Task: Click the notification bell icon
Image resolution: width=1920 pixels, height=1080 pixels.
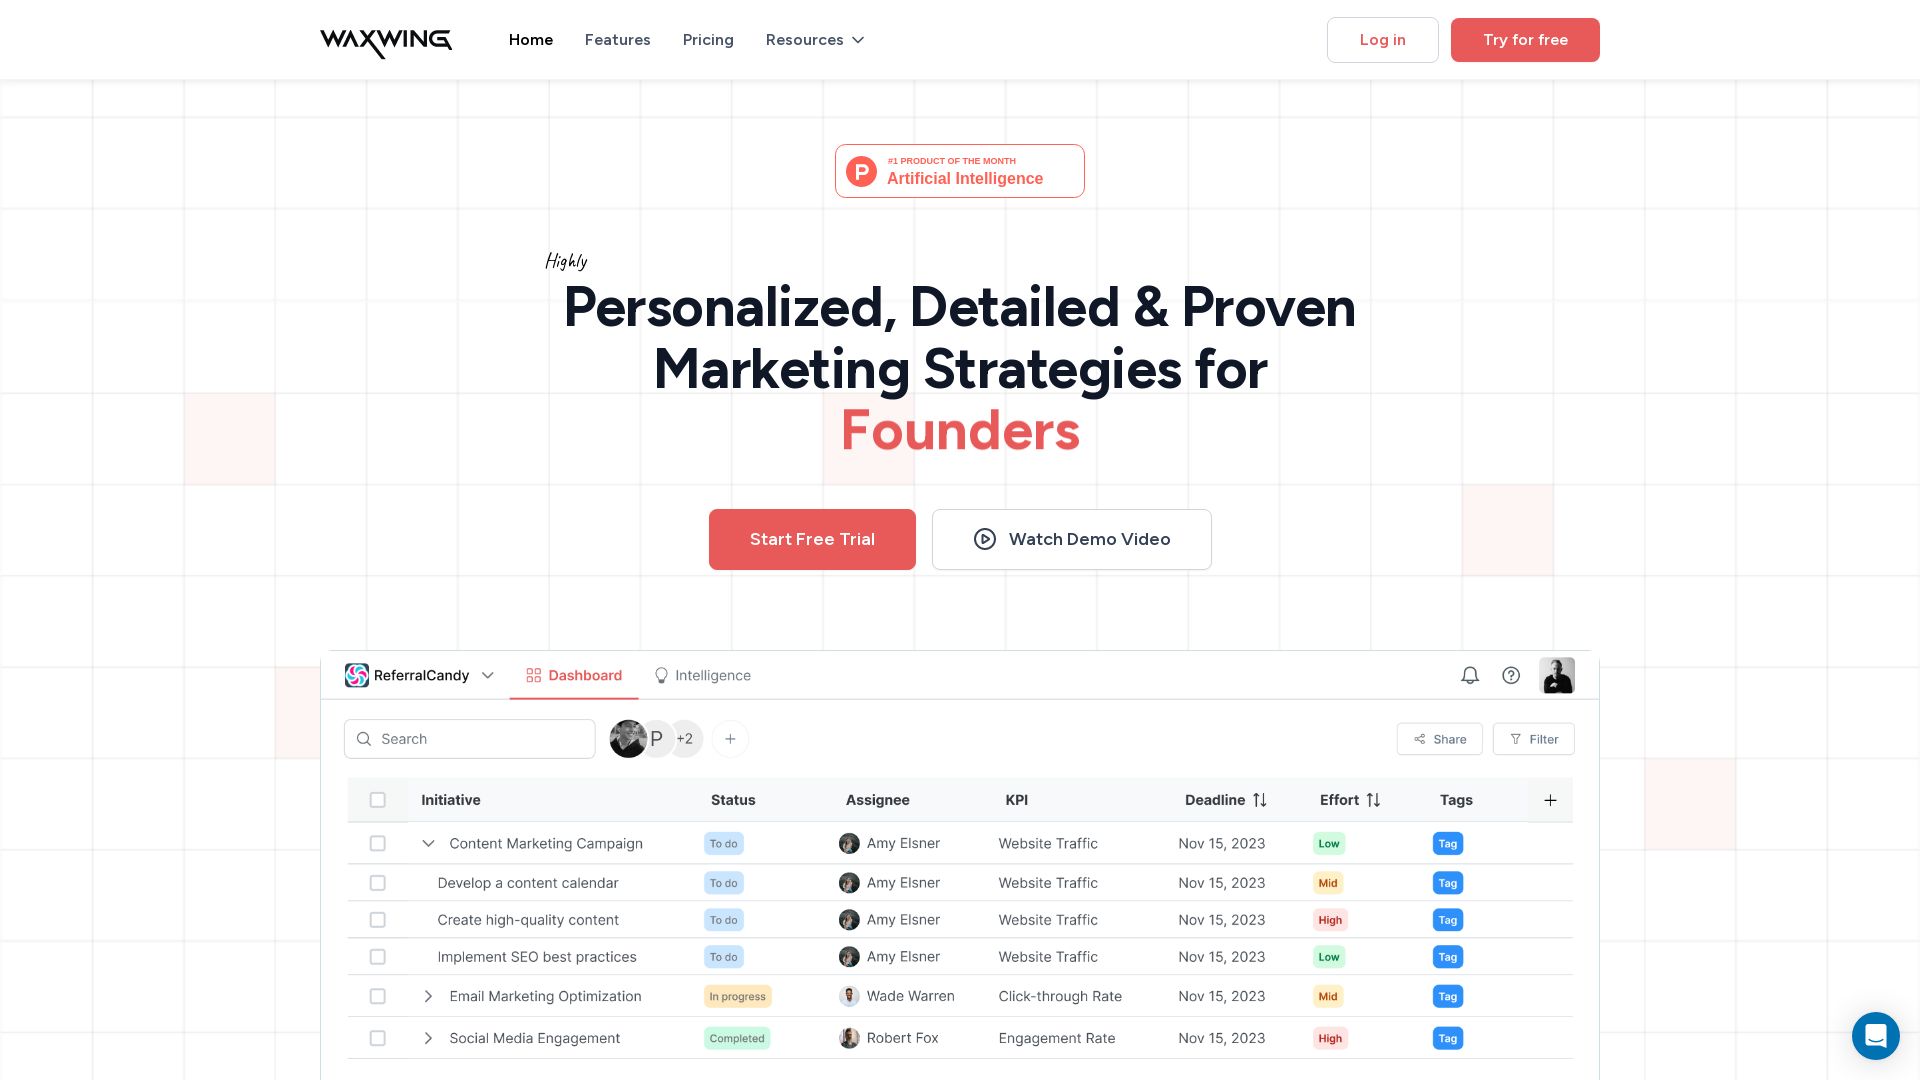Action: (1469, 675)
